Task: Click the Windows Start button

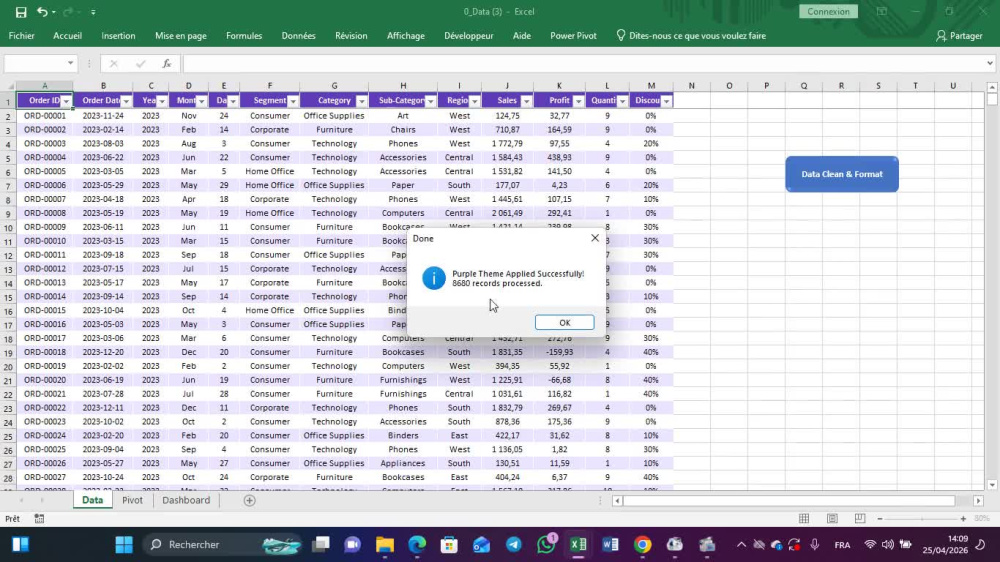Action: [124, 545]
